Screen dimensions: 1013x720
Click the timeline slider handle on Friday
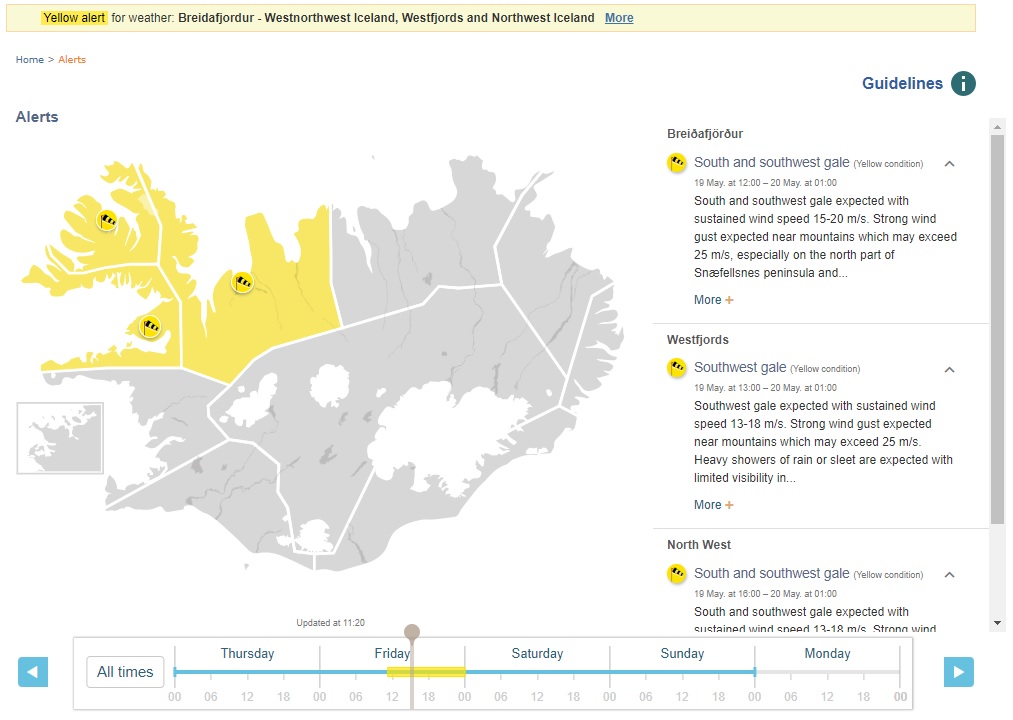[411, 632]
